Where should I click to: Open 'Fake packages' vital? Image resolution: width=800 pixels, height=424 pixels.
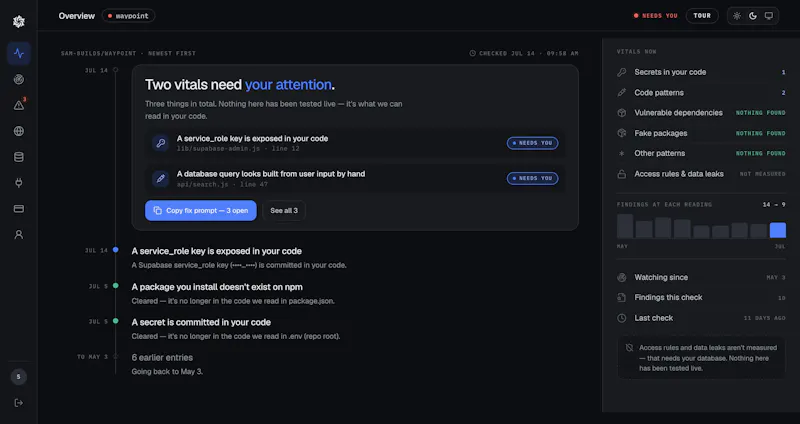pyautogui.click(x=701, y=133)
